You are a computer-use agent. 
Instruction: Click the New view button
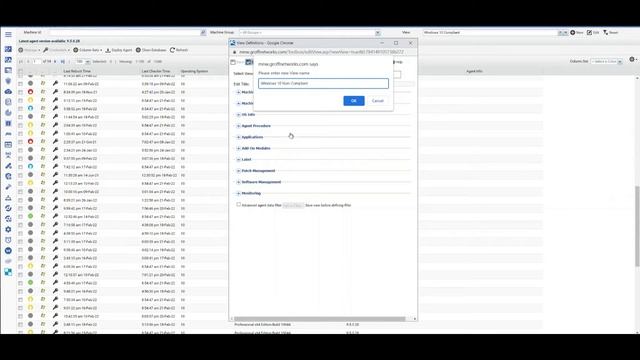pos(577,32)
